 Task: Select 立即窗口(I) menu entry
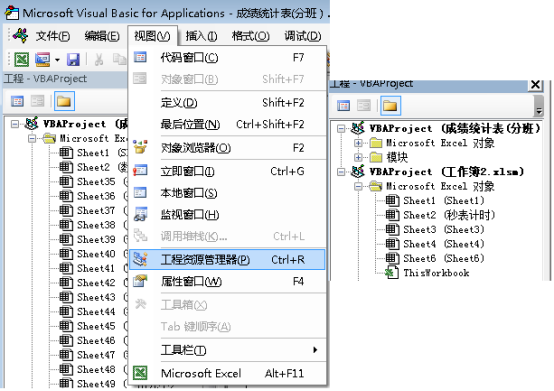click(x=227, y=172)
